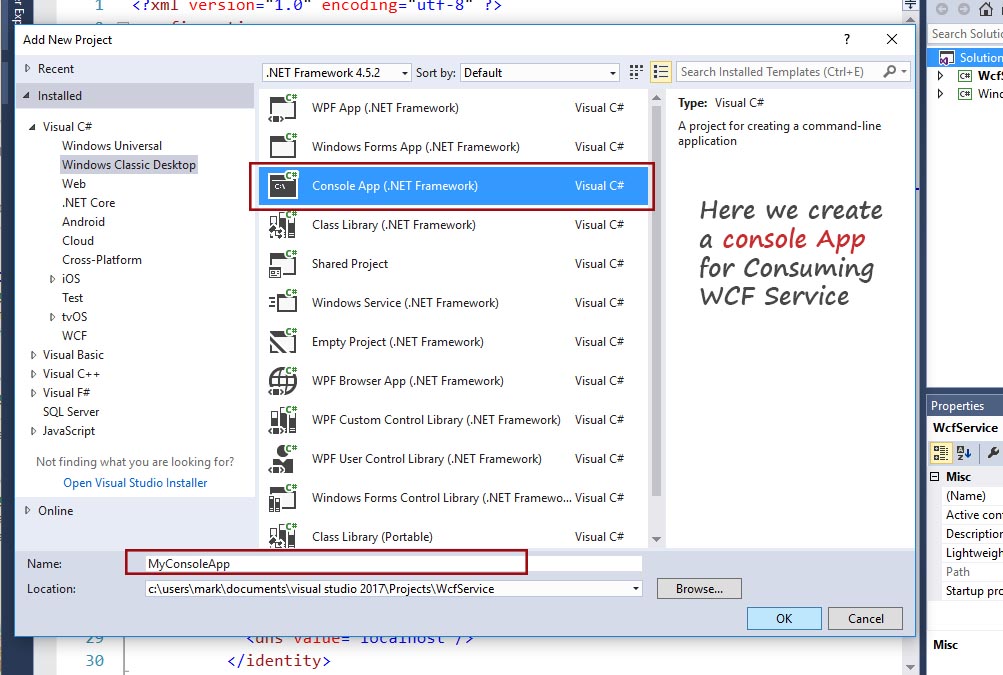This screenshot has height=675, width=1003.
Task: Expand the Visual F# node
Action: (33, 393)
